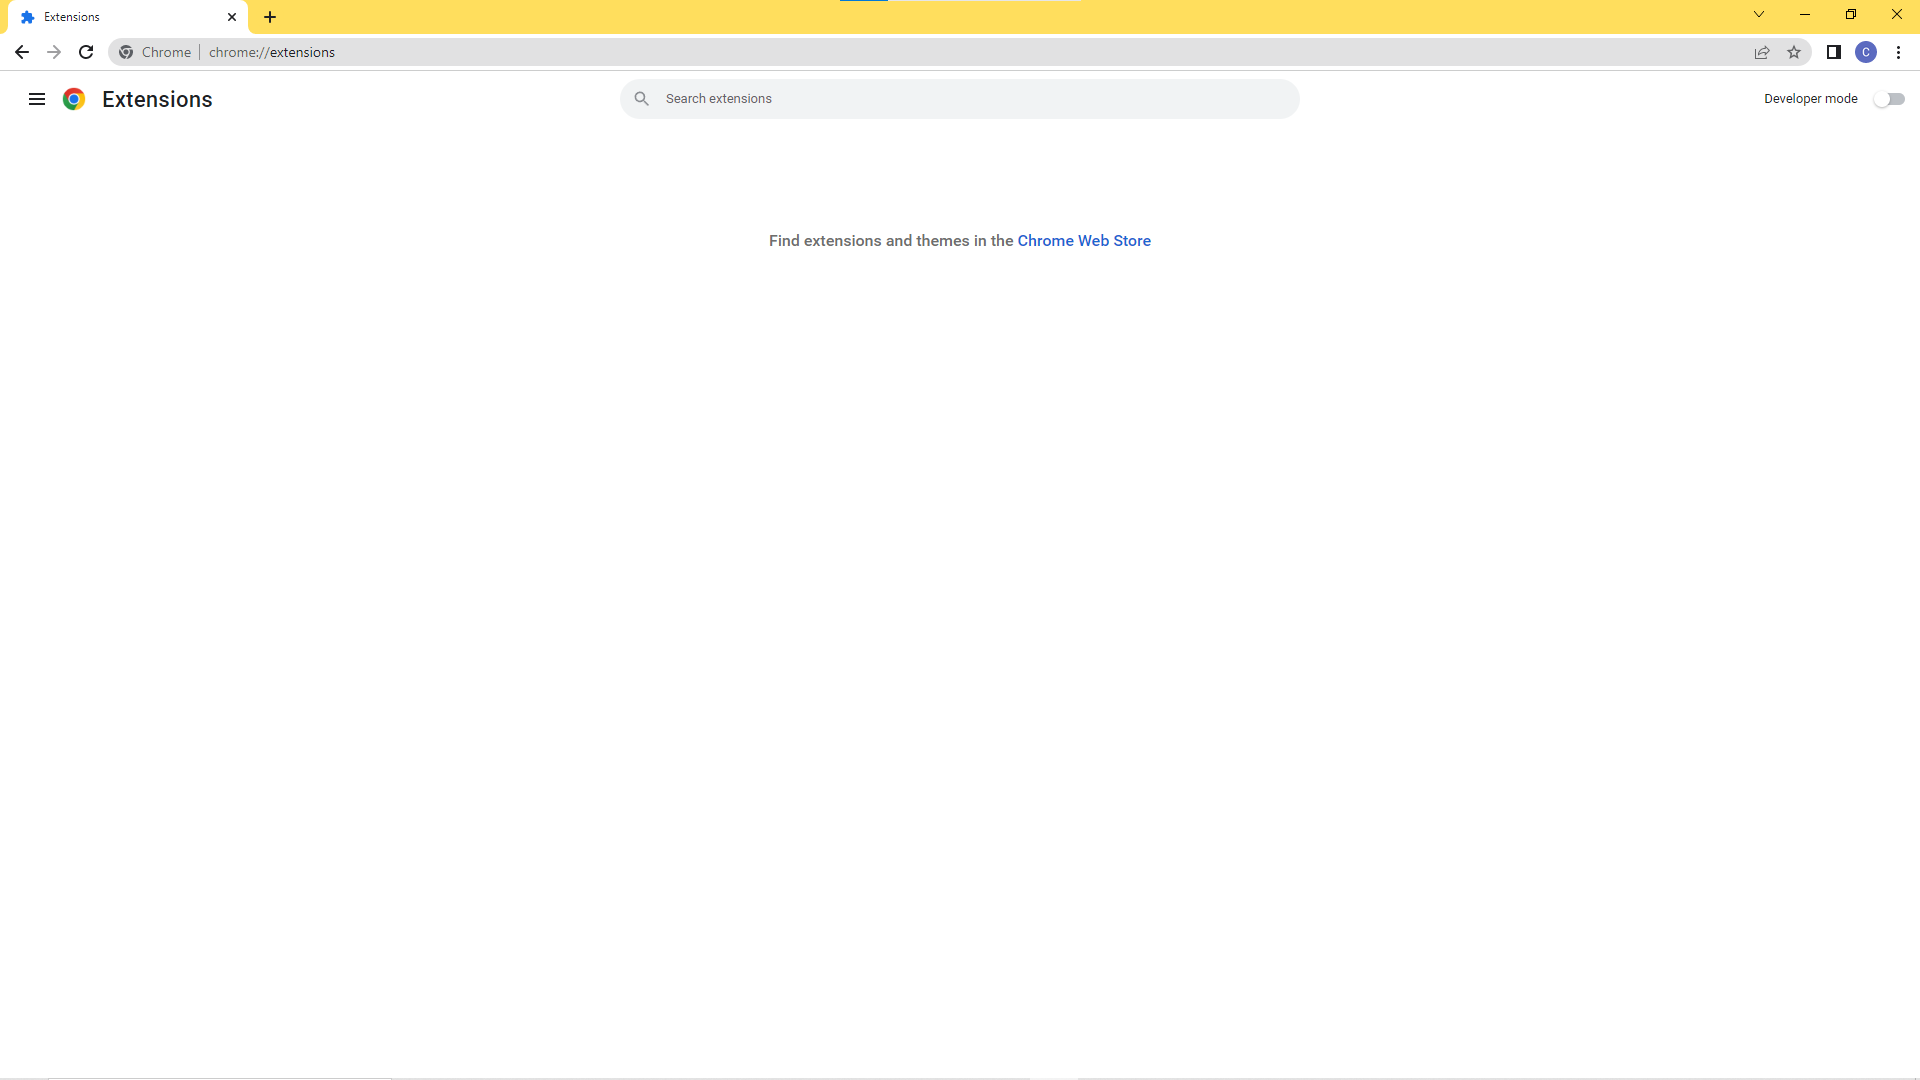This screenshot has width=1920, height=1080.
Task: Open the browser side panel
Action: 1834,52
